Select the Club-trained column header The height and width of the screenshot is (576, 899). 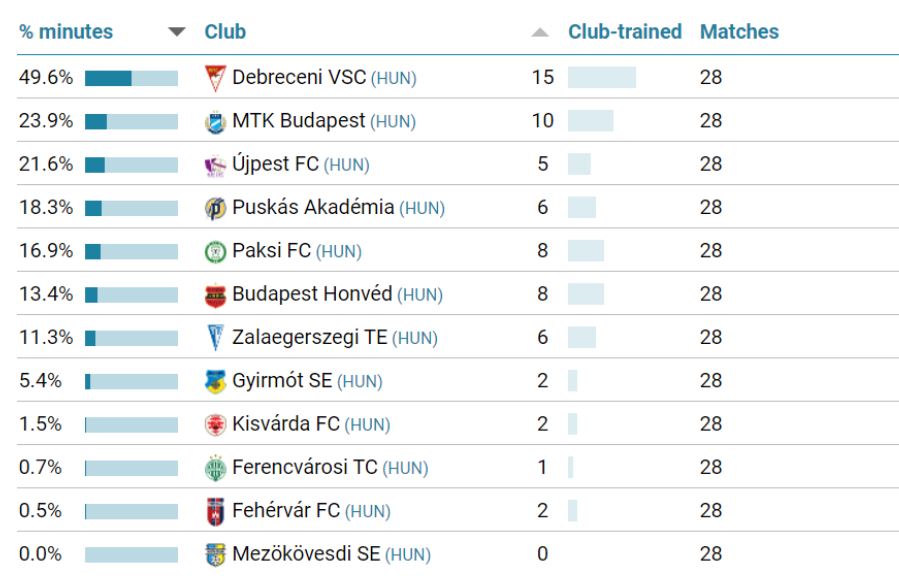pyautogui.click(x=624, y=32)
